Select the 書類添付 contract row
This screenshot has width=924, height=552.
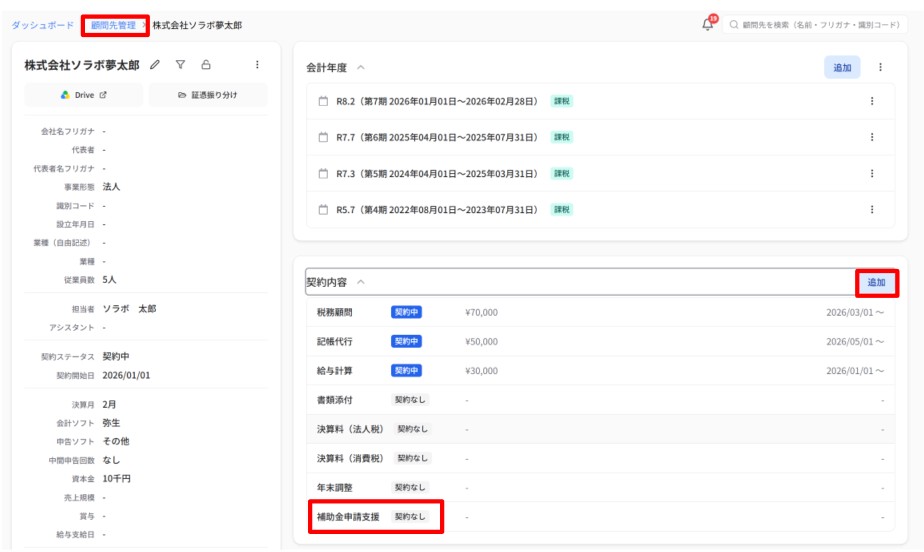[x=600, y=400]
